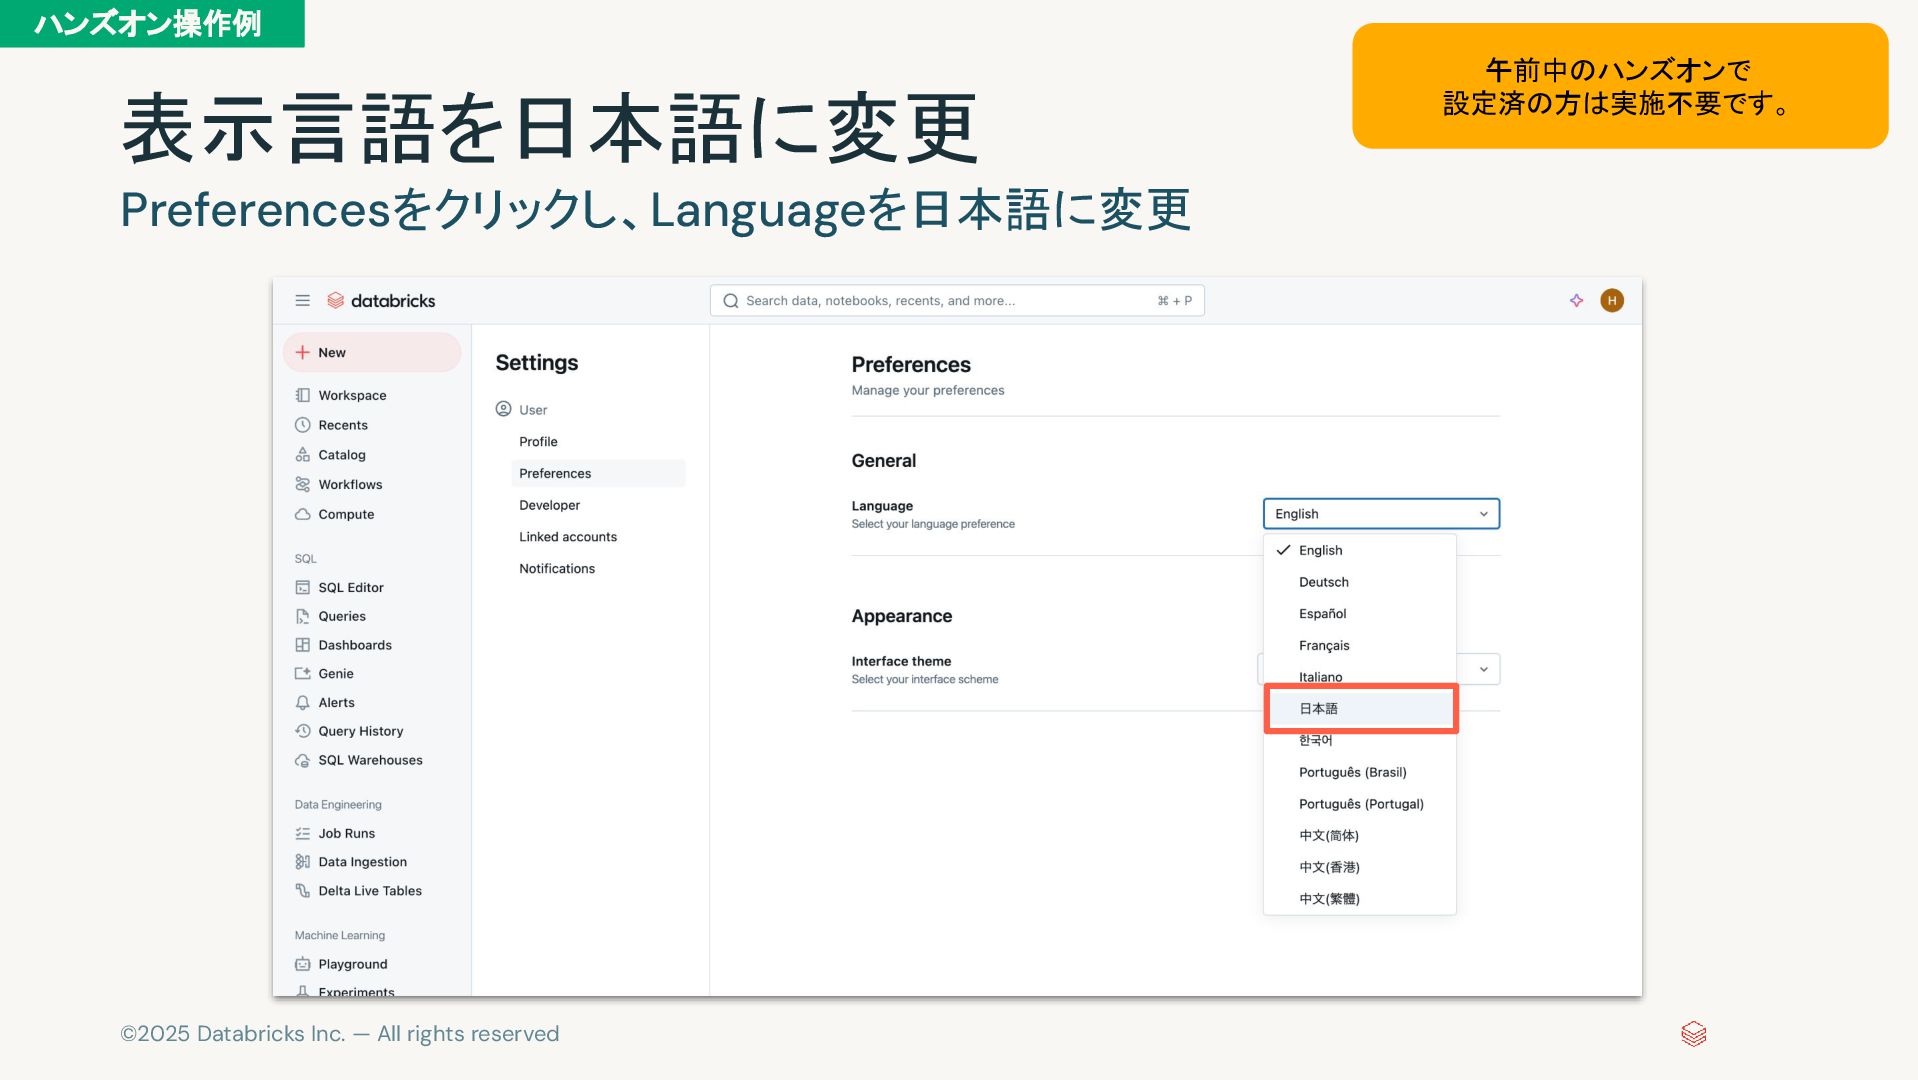Switch to Notifications settings section

(556, 569)
